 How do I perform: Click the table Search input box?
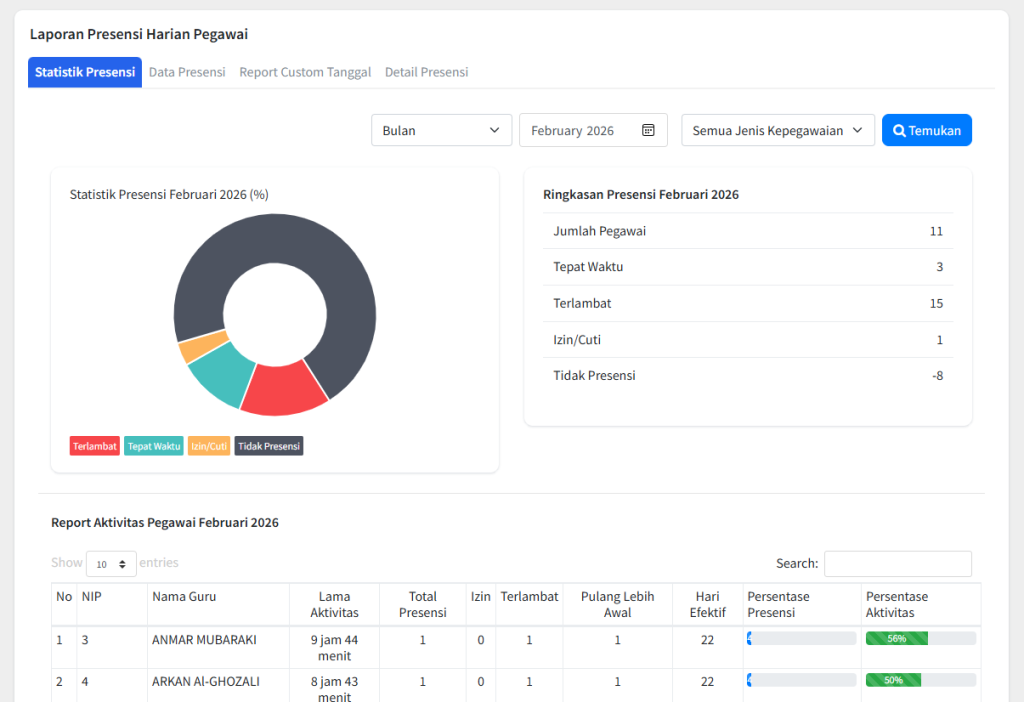pos(897,564)
